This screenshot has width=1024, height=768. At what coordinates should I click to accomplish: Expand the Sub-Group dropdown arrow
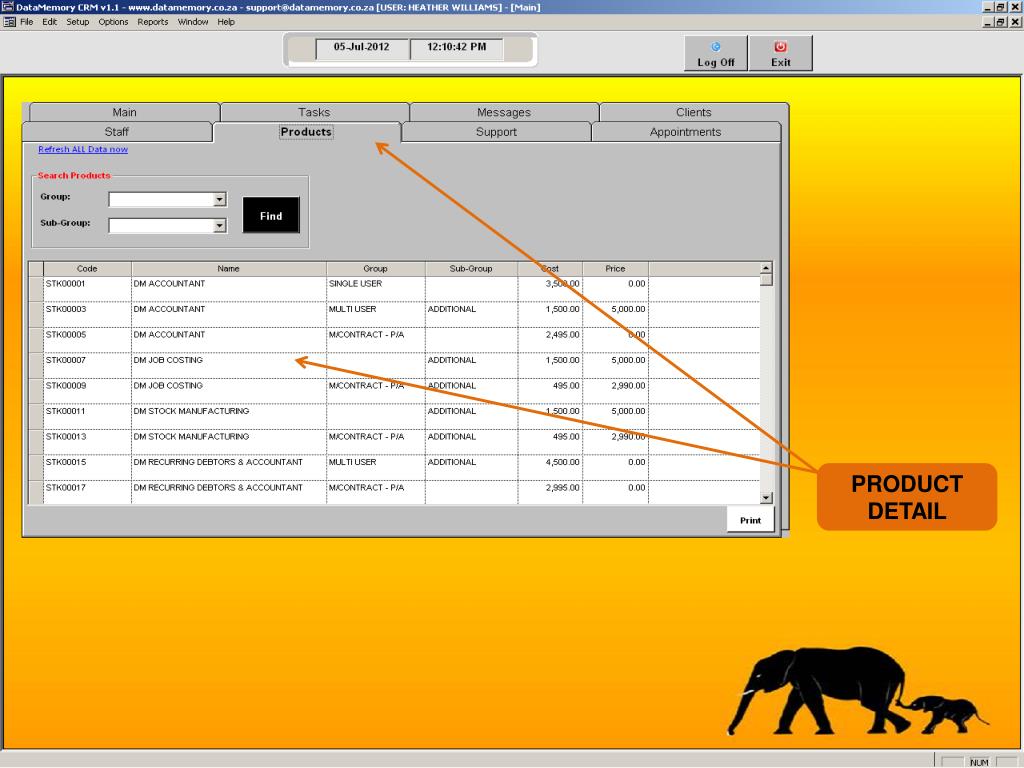(220, 226)
